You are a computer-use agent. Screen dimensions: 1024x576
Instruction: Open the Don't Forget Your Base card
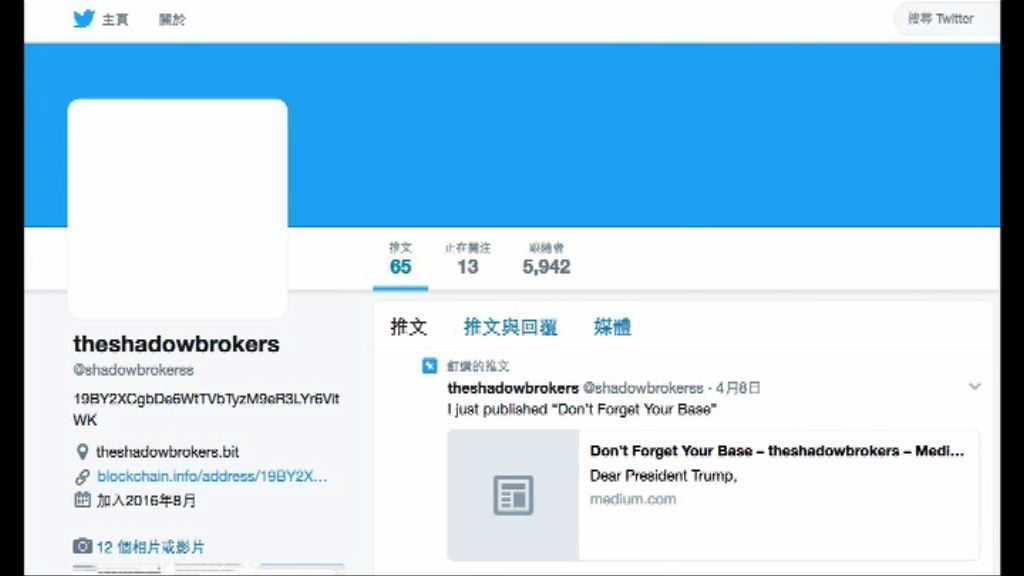coord(713,495)
